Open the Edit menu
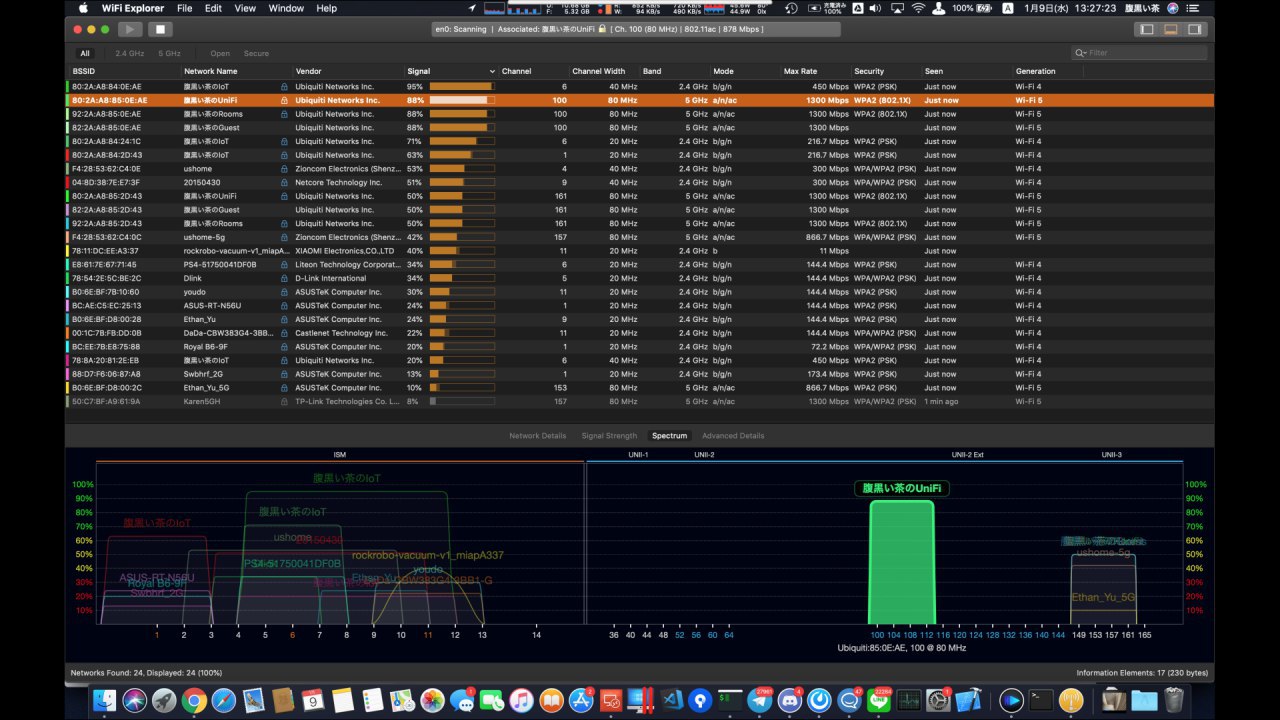The image size is (1280, 720). pos(214,8)
